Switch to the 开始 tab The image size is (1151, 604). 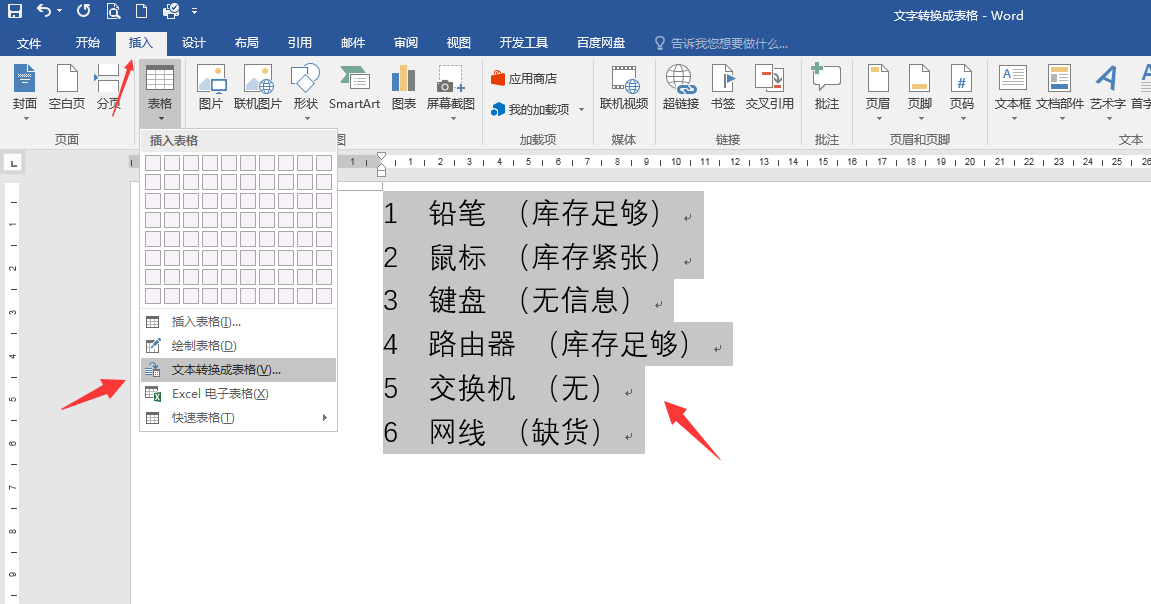point(87,43)
